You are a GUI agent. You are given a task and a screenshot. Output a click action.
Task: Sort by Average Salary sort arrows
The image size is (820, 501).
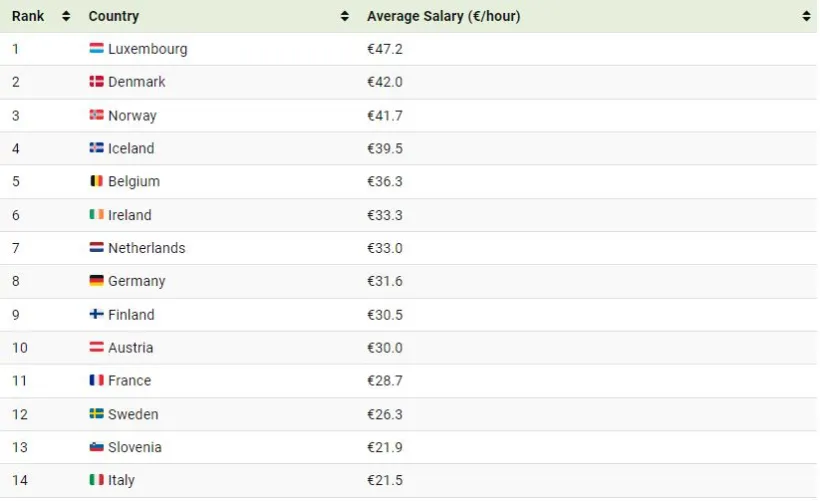pos(806,17)
